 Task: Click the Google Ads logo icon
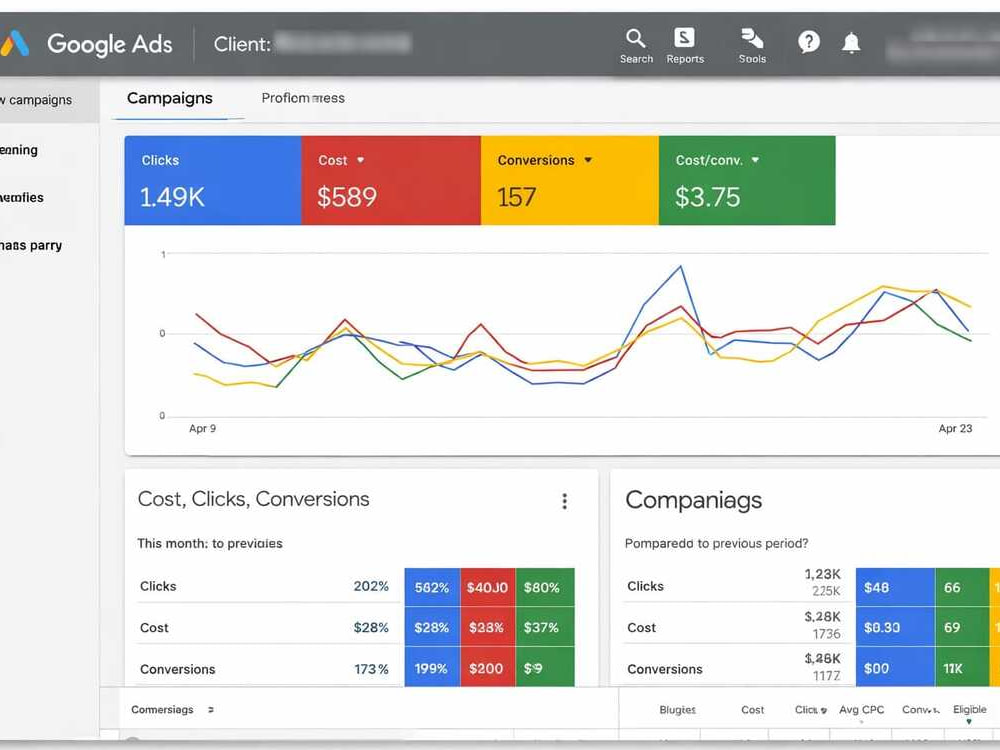(14, 44)
